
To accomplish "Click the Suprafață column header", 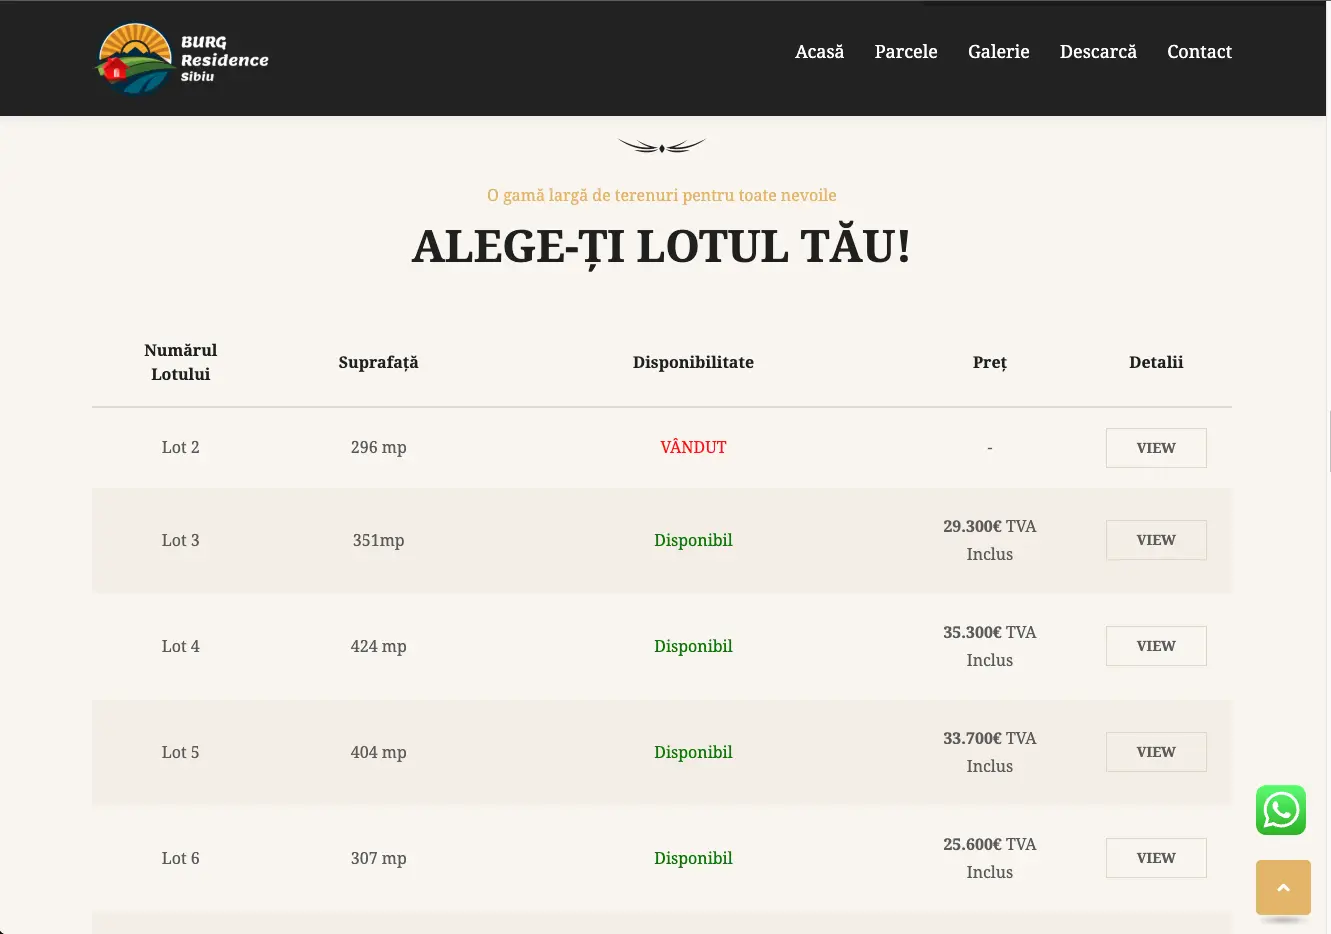I will 378,362.
